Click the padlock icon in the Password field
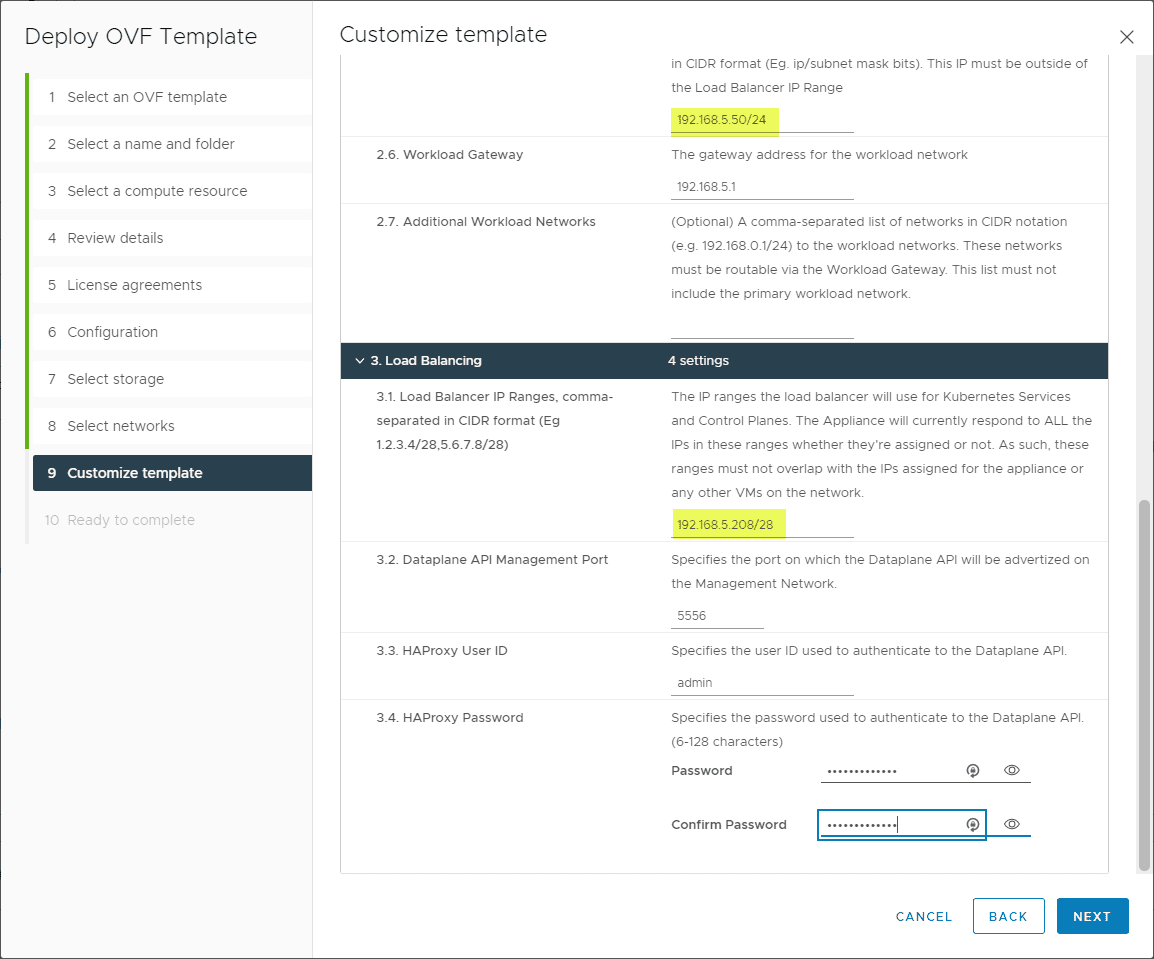This screenshot has width=1154, height=959. tap(972, 770)
